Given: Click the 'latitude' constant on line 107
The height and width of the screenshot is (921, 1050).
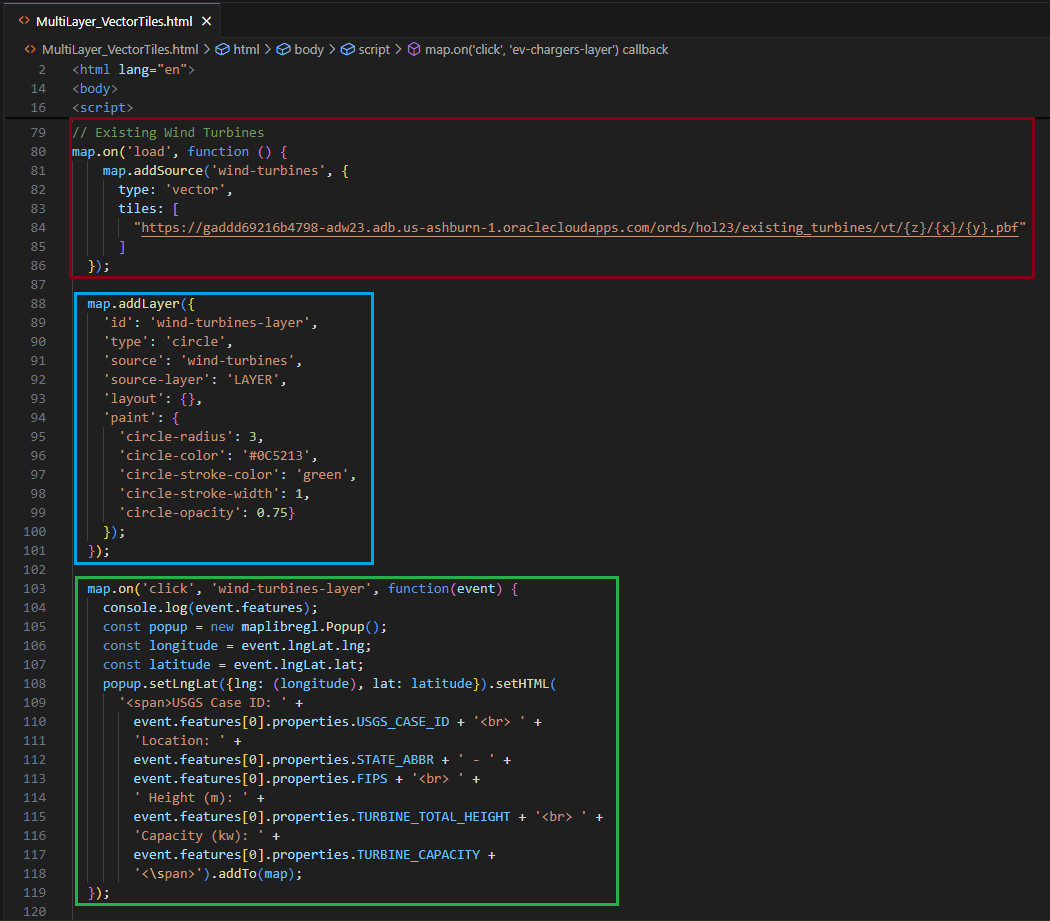Looking at the screenshot, I should (179, 664).
